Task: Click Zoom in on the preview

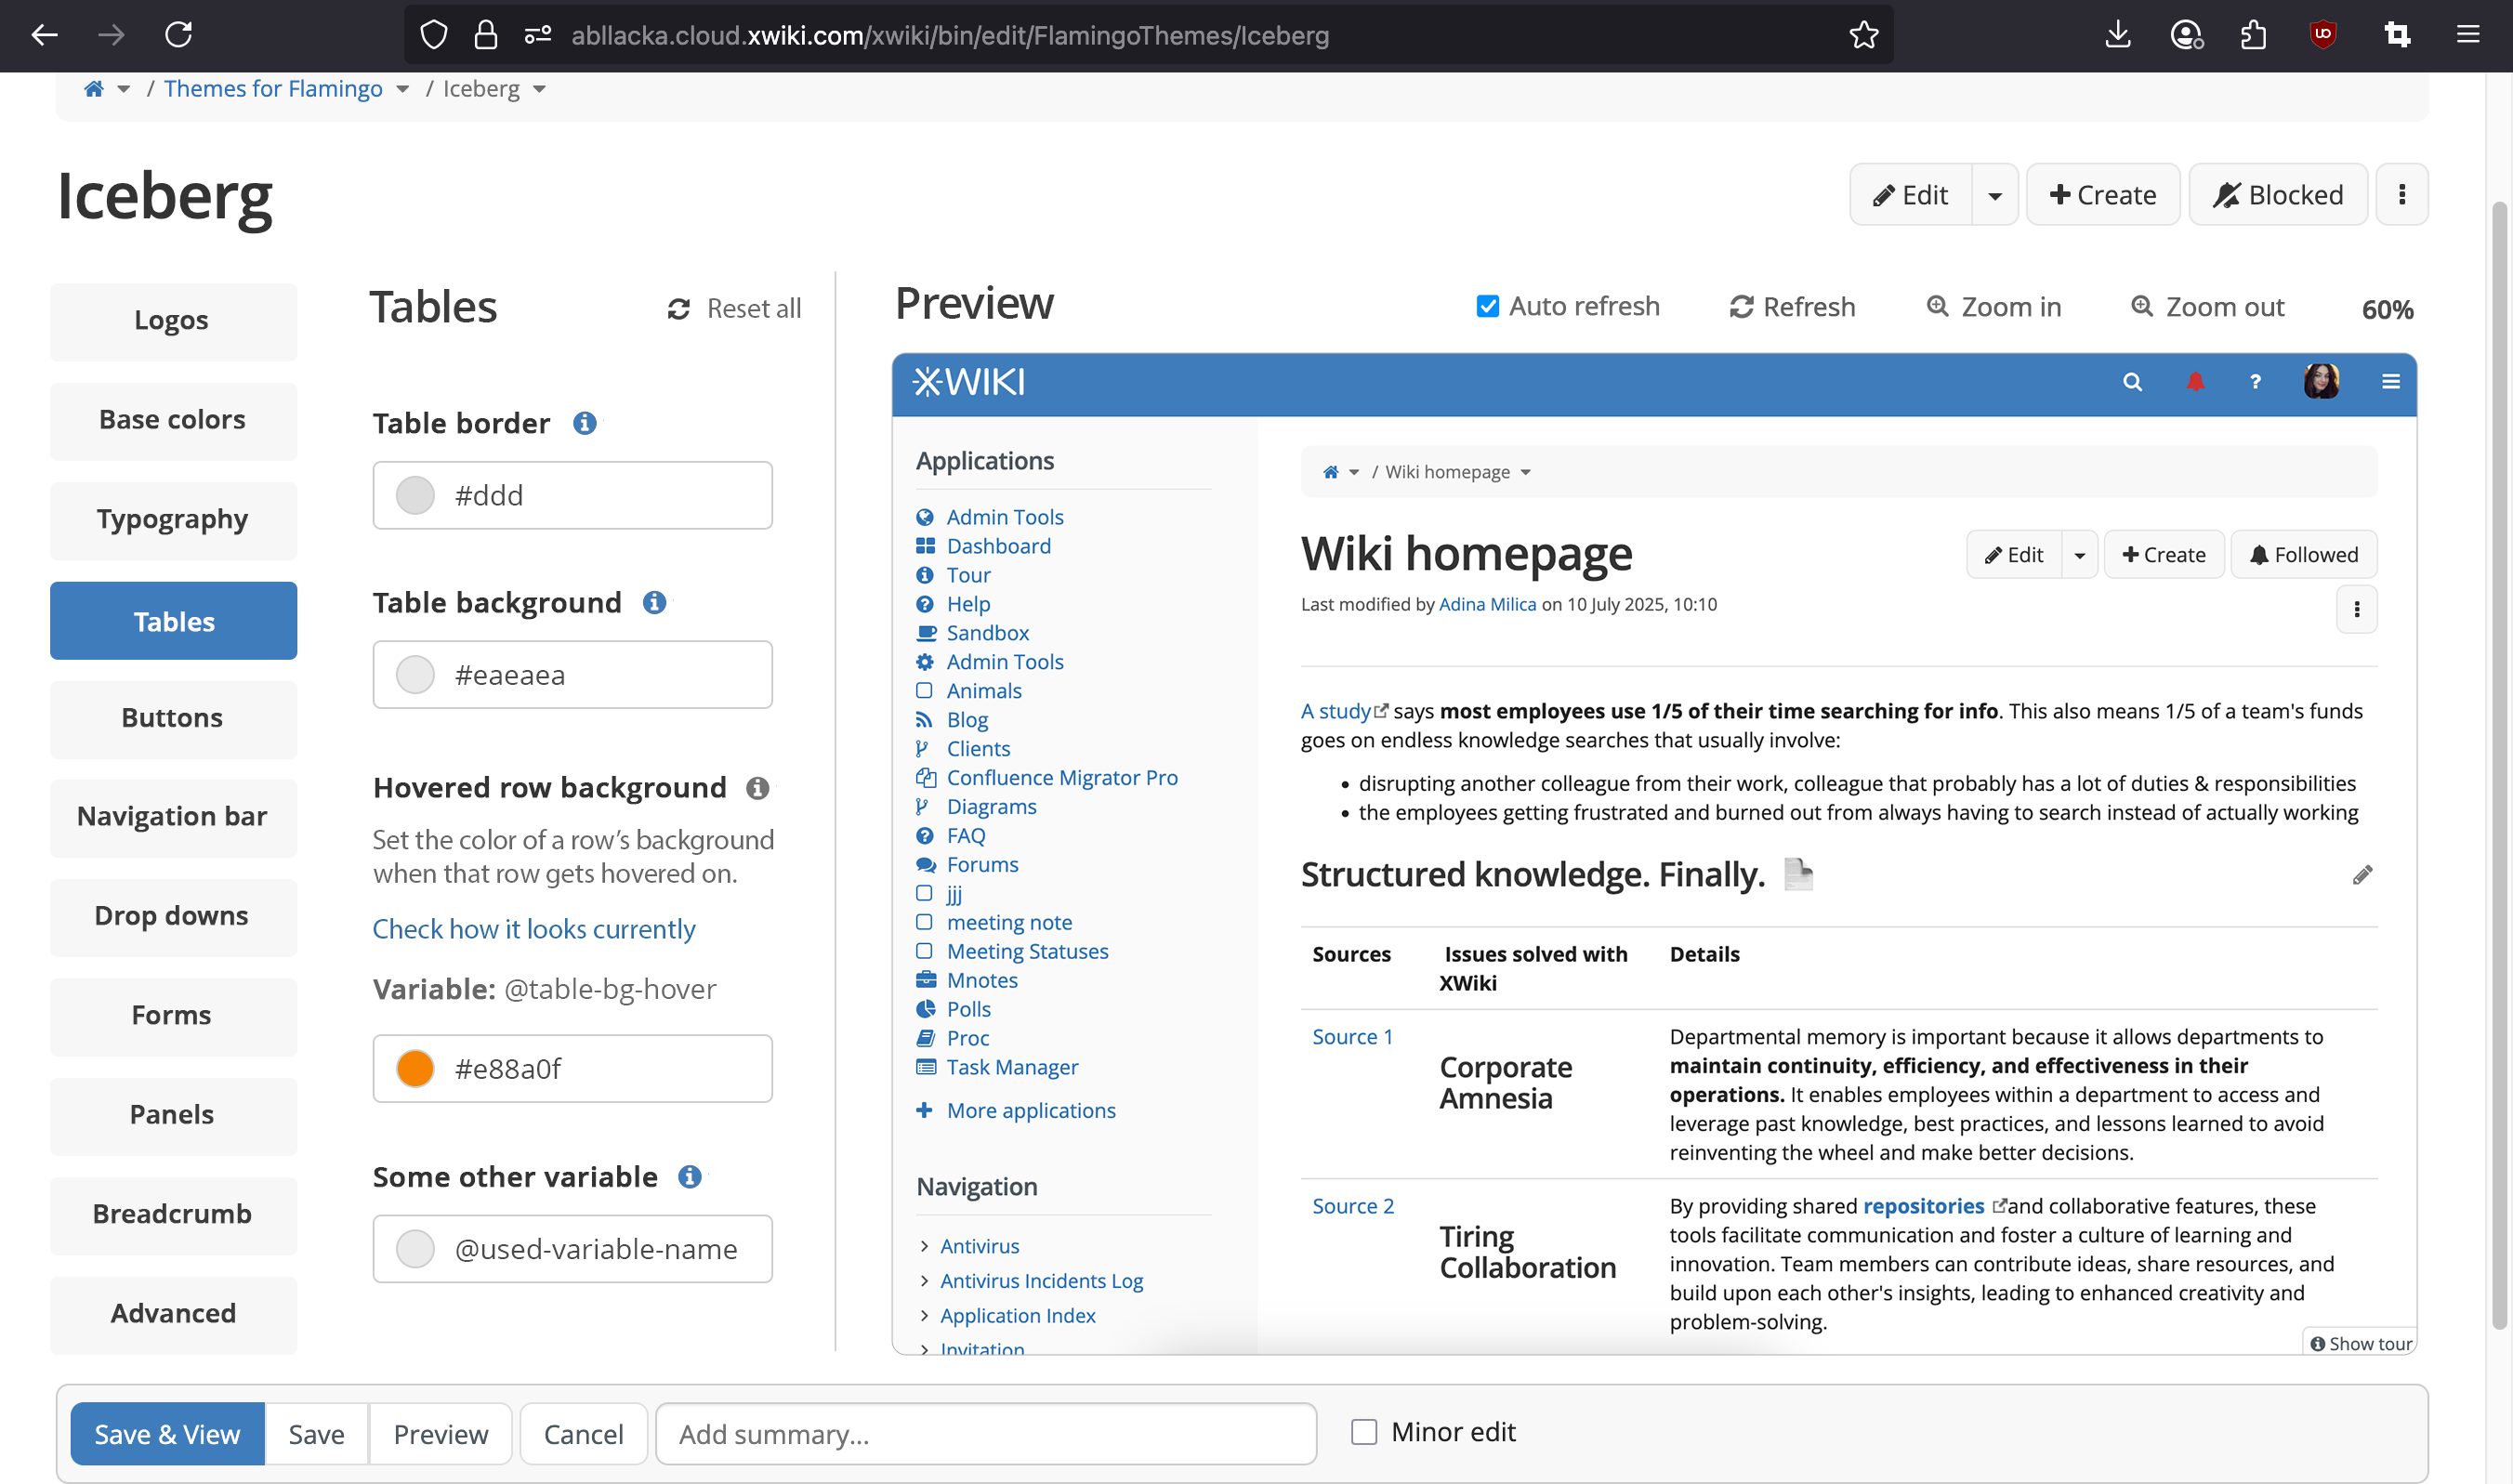Action: (x=1994, y=306)
